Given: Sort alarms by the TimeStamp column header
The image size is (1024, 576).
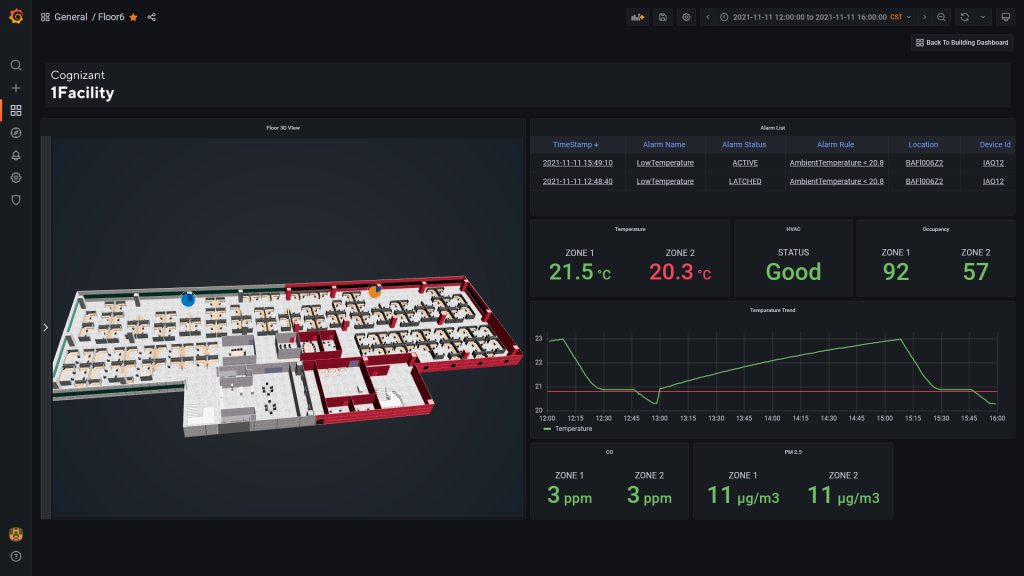Looking at the screenshot, I should [572, 144].
